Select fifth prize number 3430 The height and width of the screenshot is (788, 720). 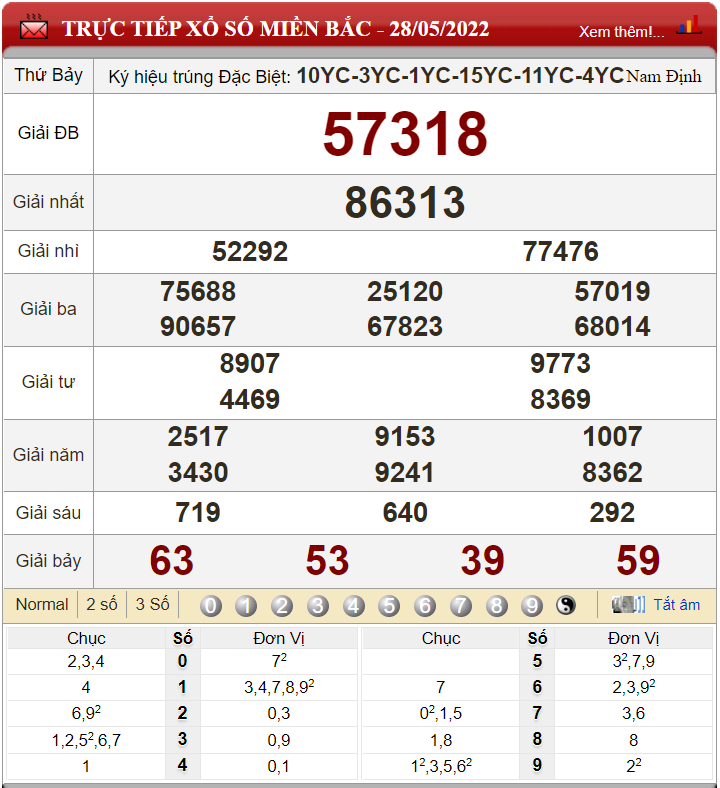(197, 472)
